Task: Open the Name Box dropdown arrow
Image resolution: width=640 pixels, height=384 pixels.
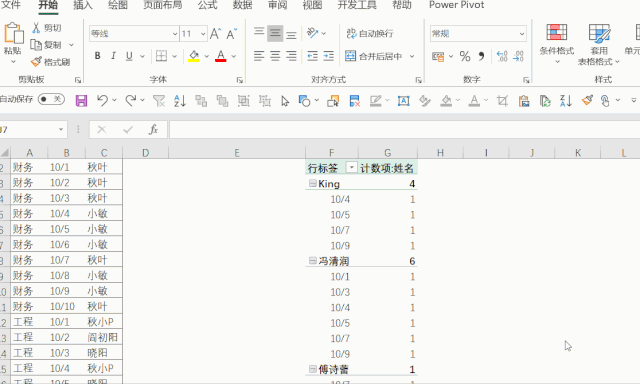Action: [61, 130]
